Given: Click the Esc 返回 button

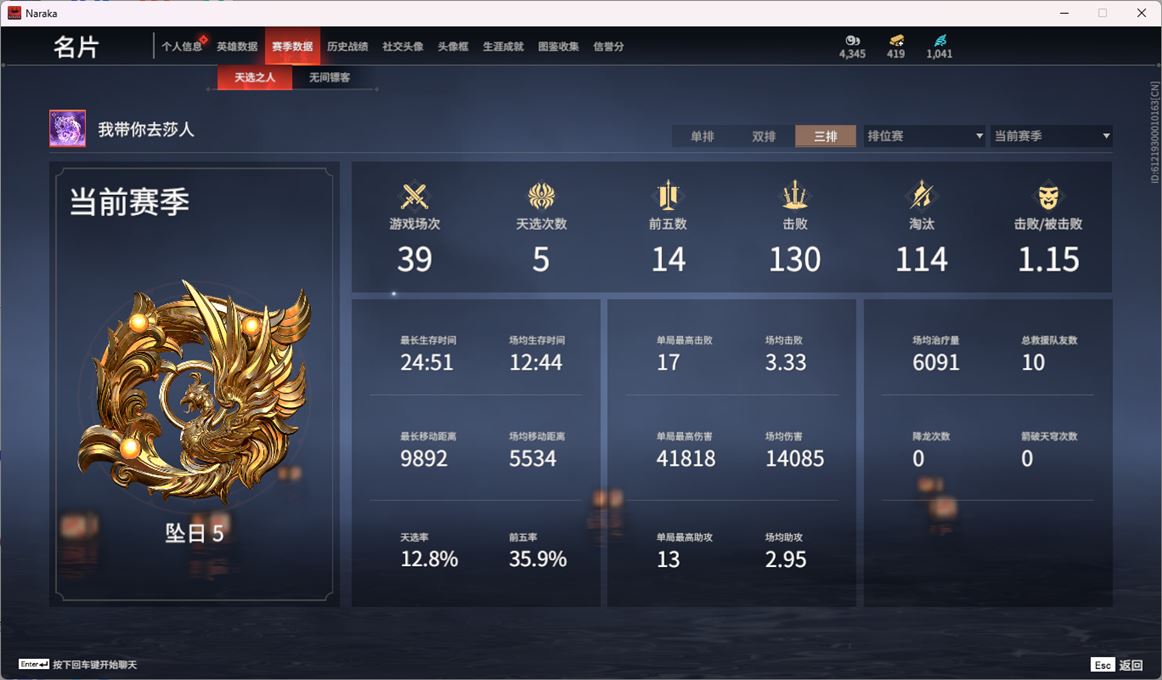Looking at the screenshot, I should (1118, 664).
